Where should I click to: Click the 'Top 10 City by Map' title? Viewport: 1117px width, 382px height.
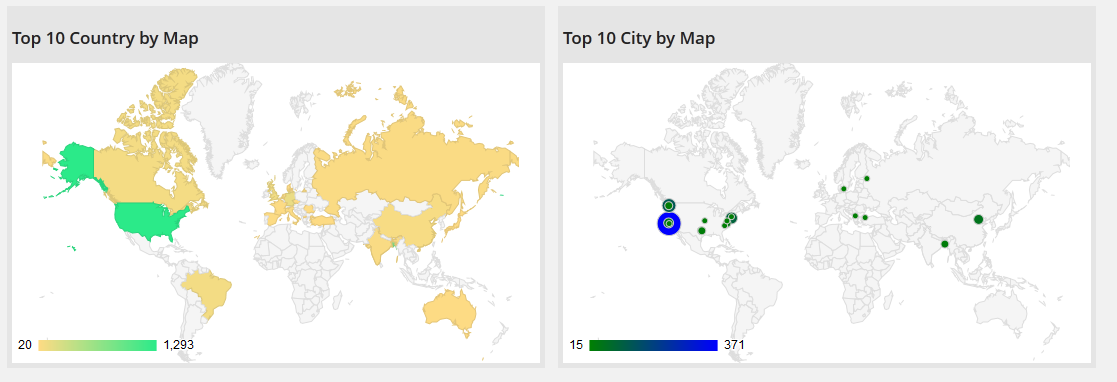coord(639,38)
